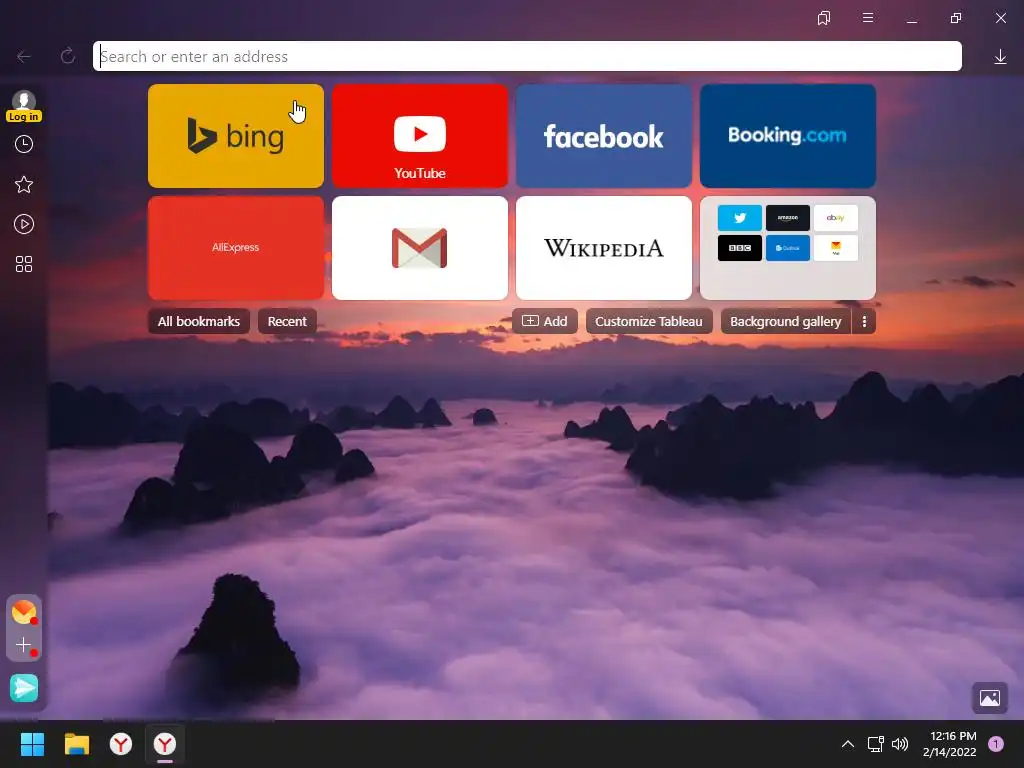The height and width of the screenshot is (768, 1024).
Task: Open the bookmark collections icon in title bar
Action: coord(824,18)
